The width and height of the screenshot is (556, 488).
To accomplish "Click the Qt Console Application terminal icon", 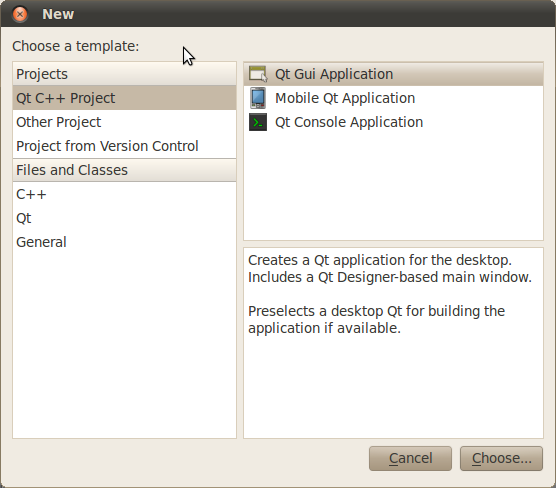I will (x=258, y=122).
